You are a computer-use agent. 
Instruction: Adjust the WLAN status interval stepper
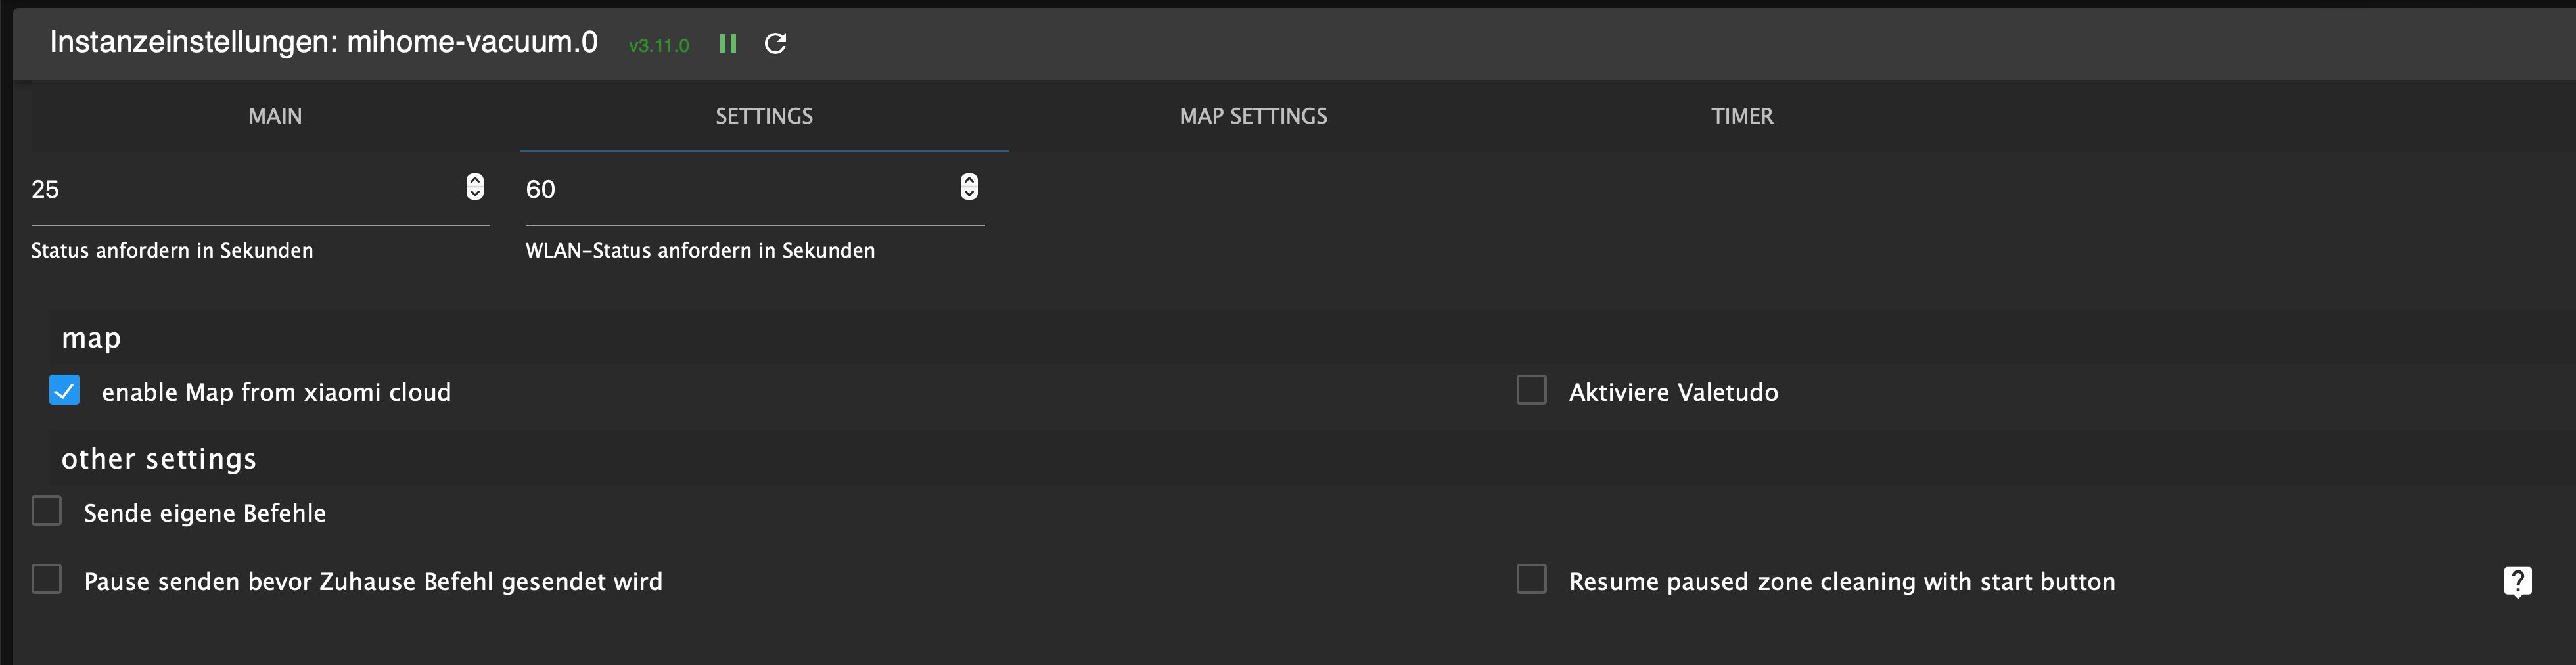968,187
